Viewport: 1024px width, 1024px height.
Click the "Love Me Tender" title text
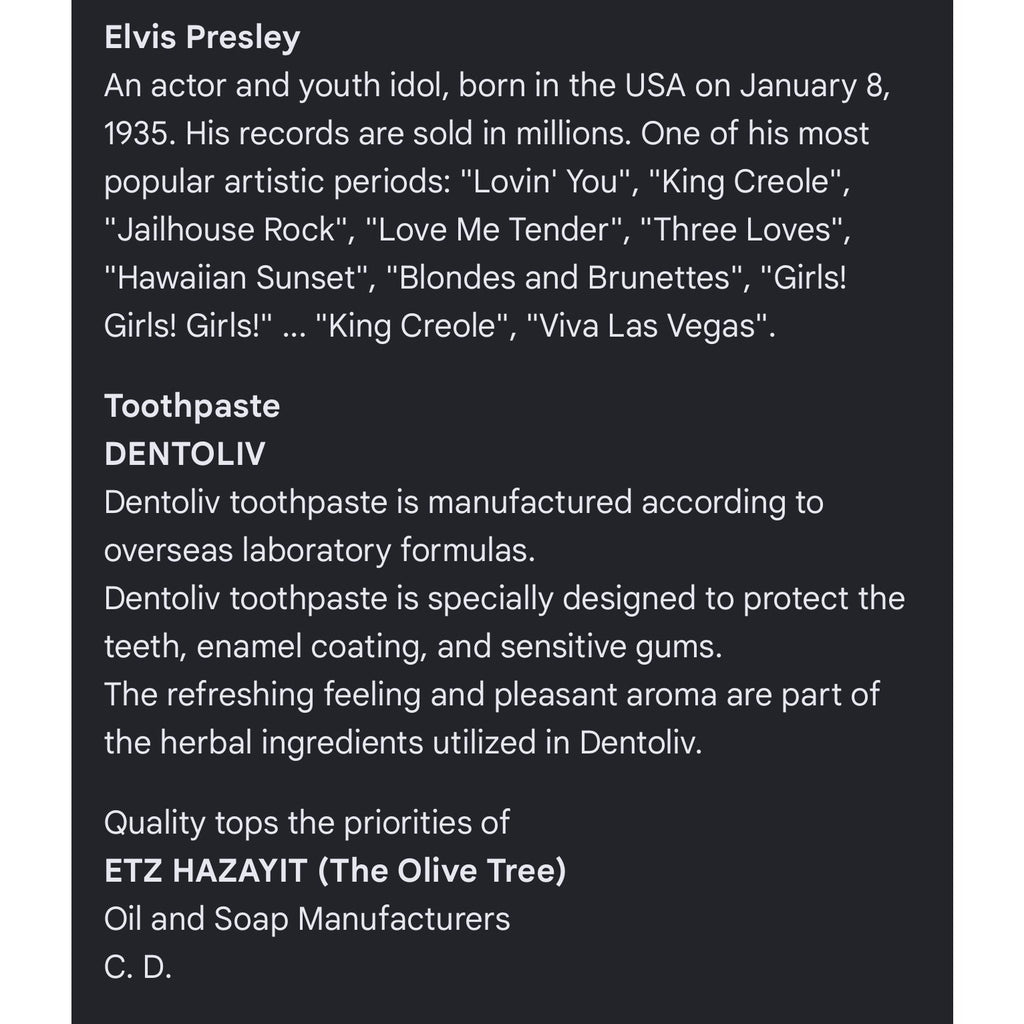point(493,230)
